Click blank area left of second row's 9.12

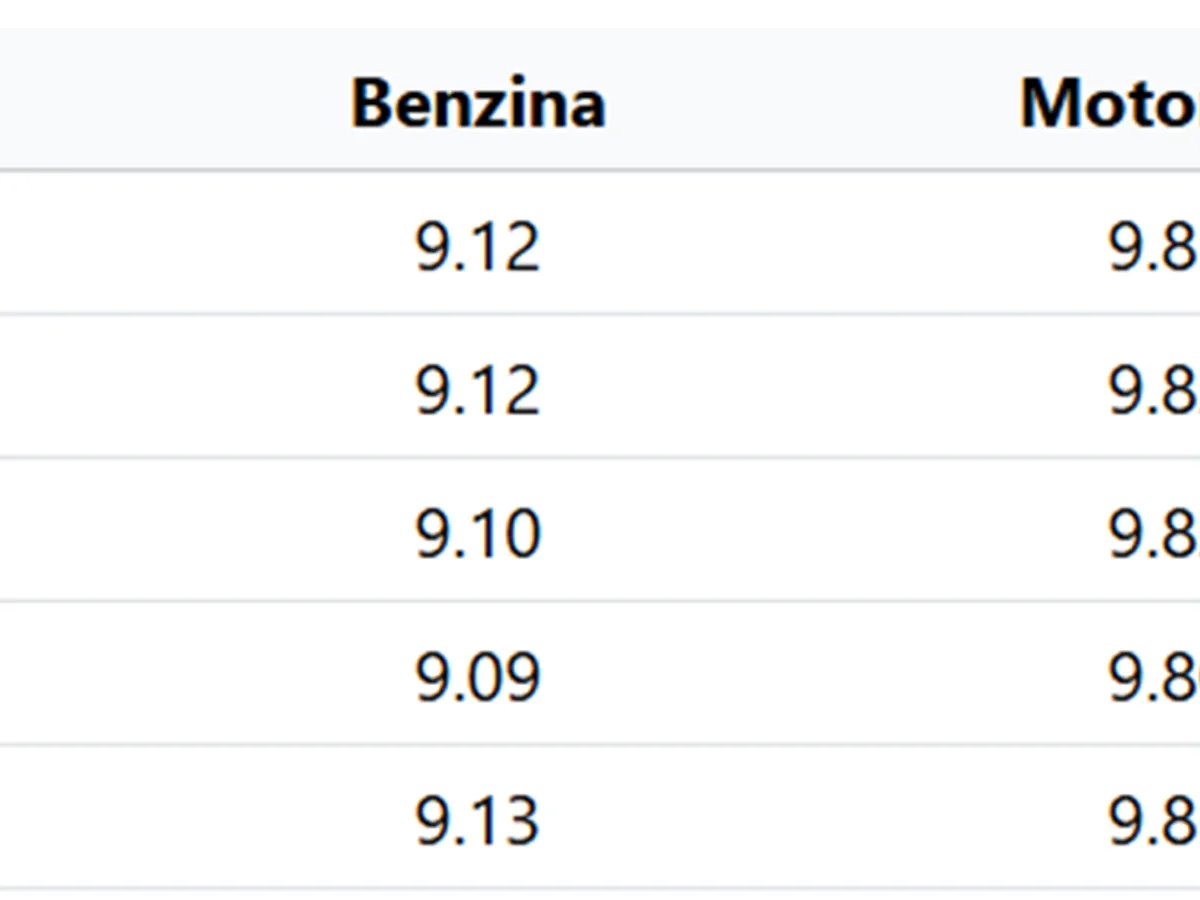click(x=150, y=389)
